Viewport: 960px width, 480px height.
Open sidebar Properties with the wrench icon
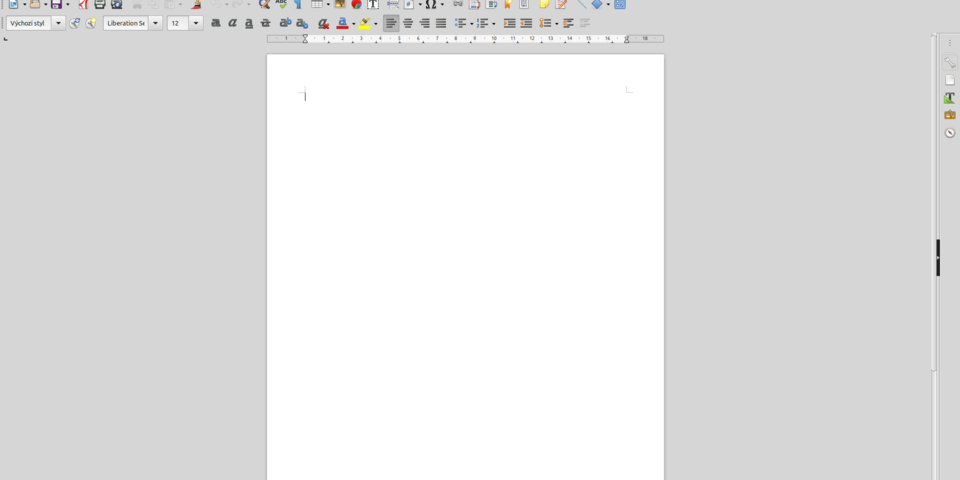point(950,62)
